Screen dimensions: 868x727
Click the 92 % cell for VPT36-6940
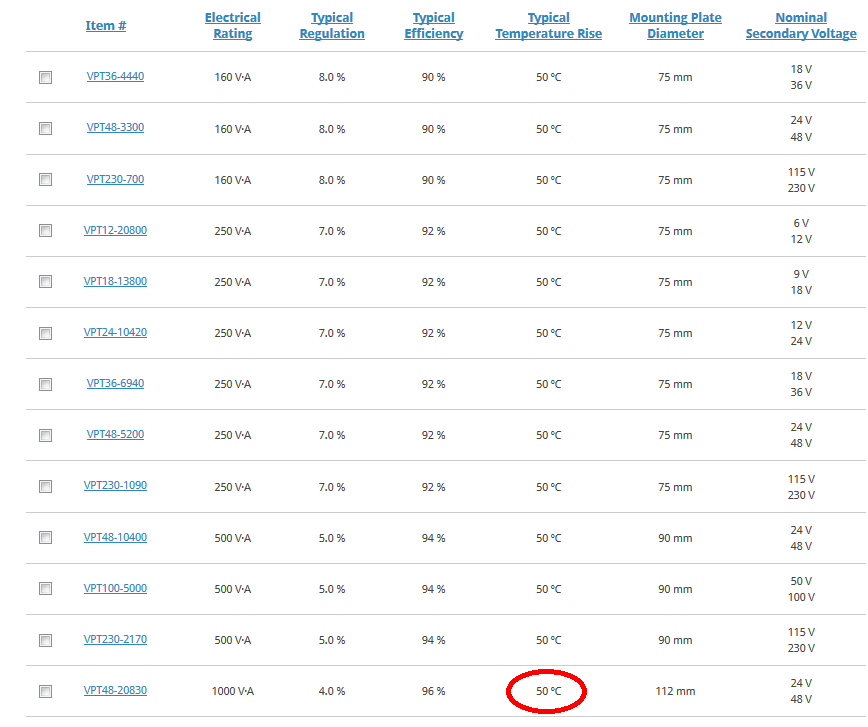tap(433, 384)
